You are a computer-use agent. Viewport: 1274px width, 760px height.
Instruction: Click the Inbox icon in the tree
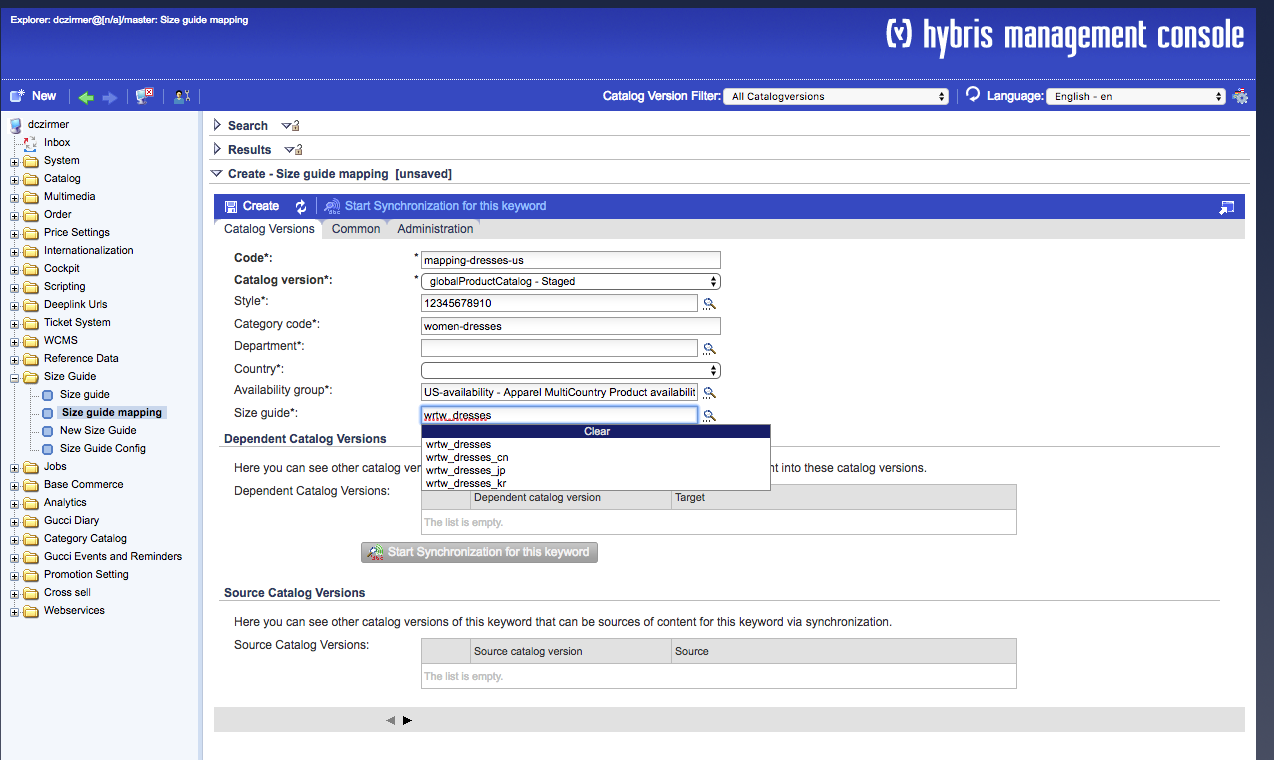(30, 143)
